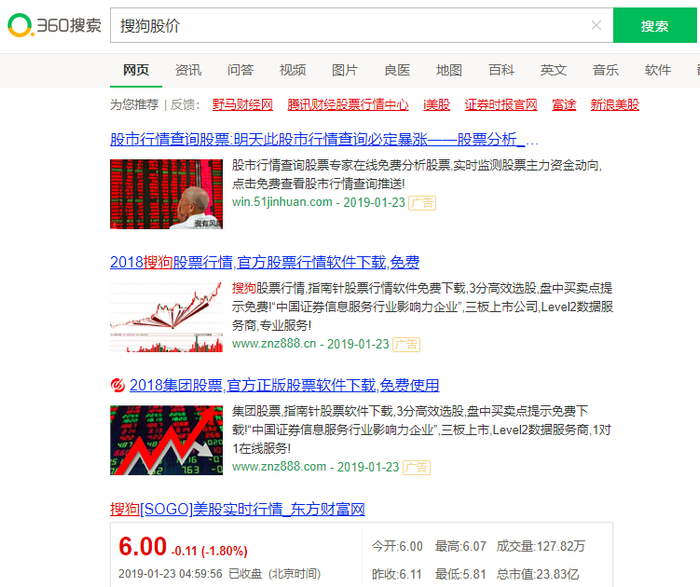Open the 英文 tab

coord(554,70)
